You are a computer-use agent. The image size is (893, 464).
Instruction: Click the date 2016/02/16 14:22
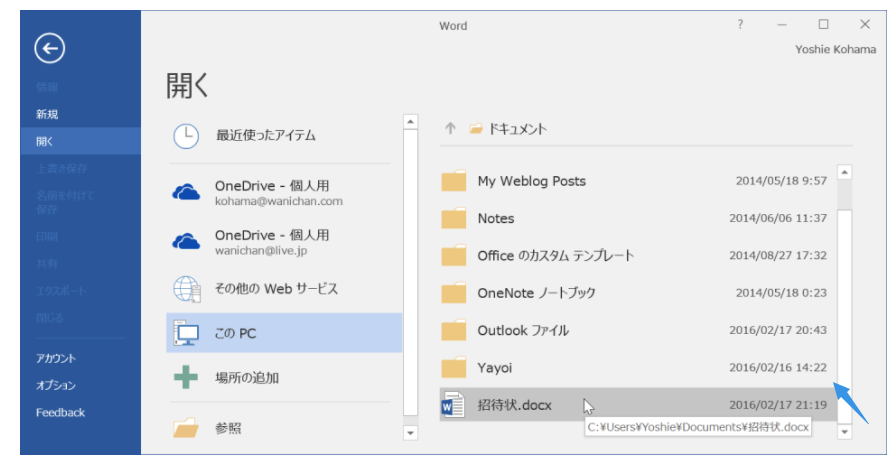click(778, 368)
